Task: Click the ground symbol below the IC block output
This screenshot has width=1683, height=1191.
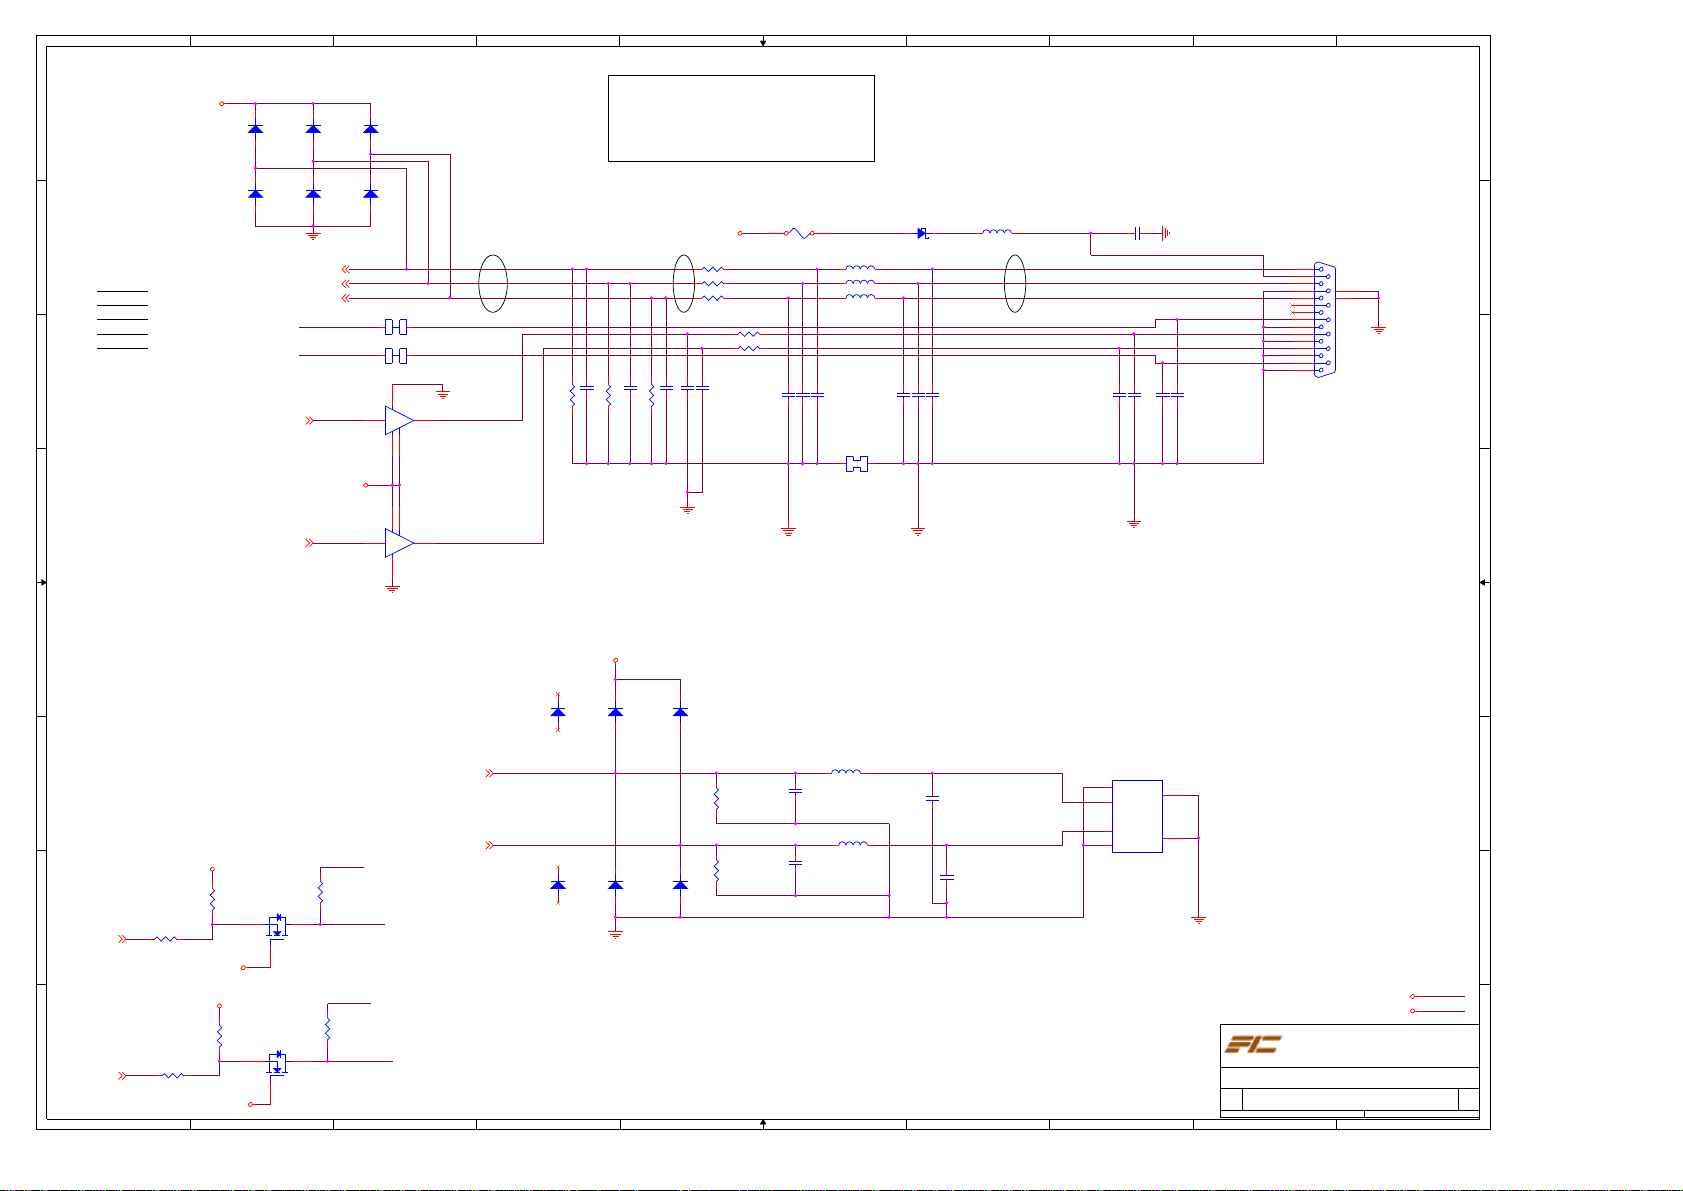Action: tap(1199, 920)
